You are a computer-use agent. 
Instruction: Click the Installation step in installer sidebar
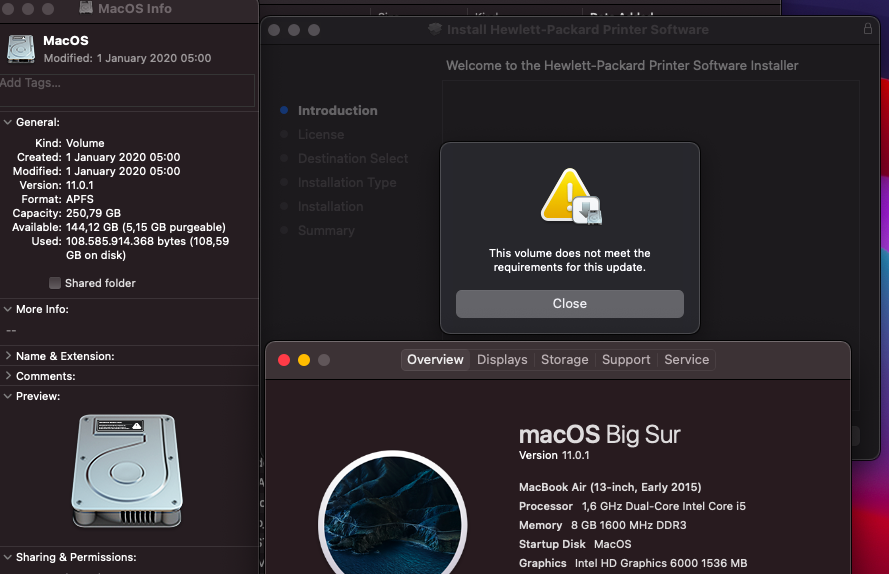click(x=331, y=206)
